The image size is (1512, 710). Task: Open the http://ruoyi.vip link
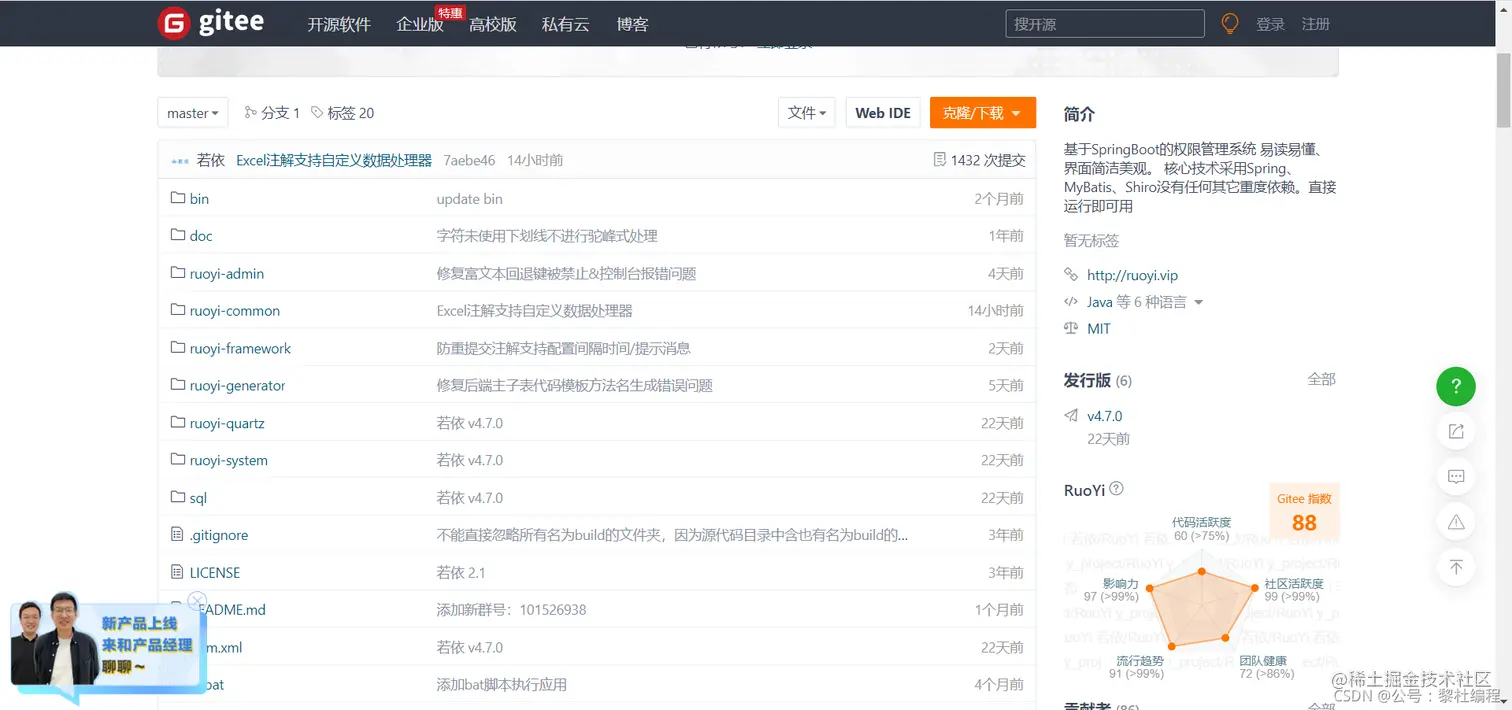pyautogui.click(x=1133, y=275)
